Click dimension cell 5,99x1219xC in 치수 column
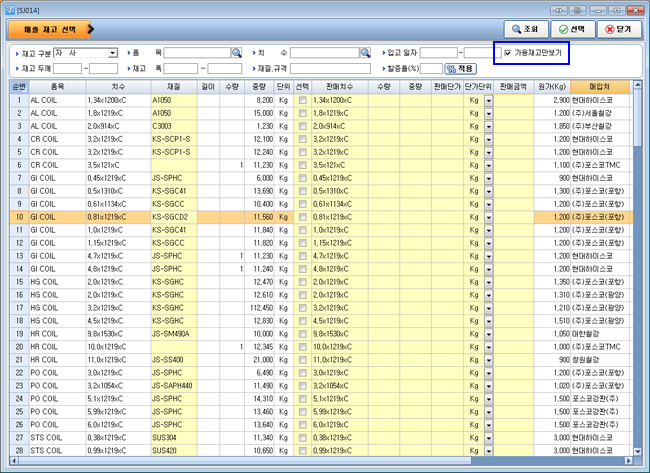 tap(118, 412)
